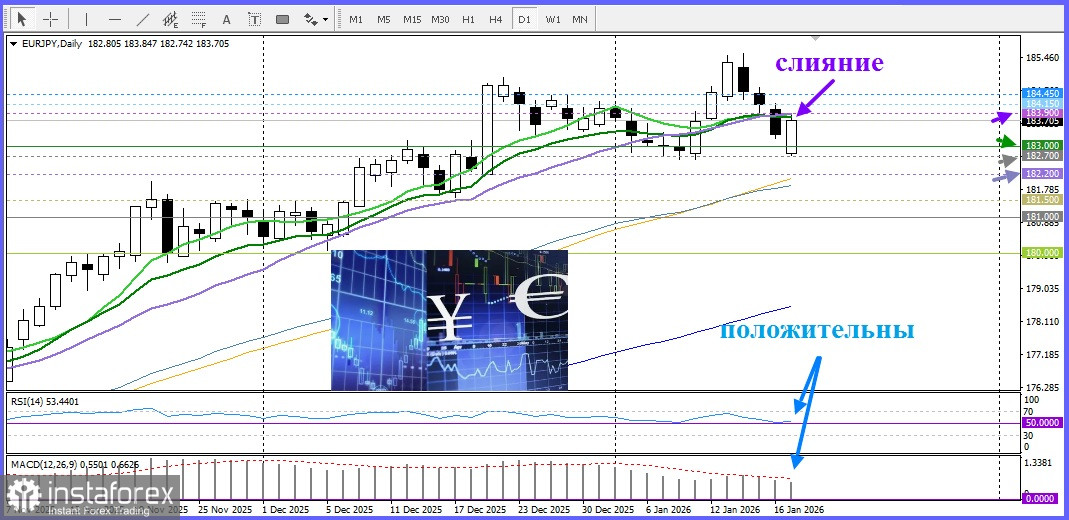Click the 184.450 price level label
The height and width of the screenshot is (520, 1069).
pyautogui.click(x=1042, y=93)
